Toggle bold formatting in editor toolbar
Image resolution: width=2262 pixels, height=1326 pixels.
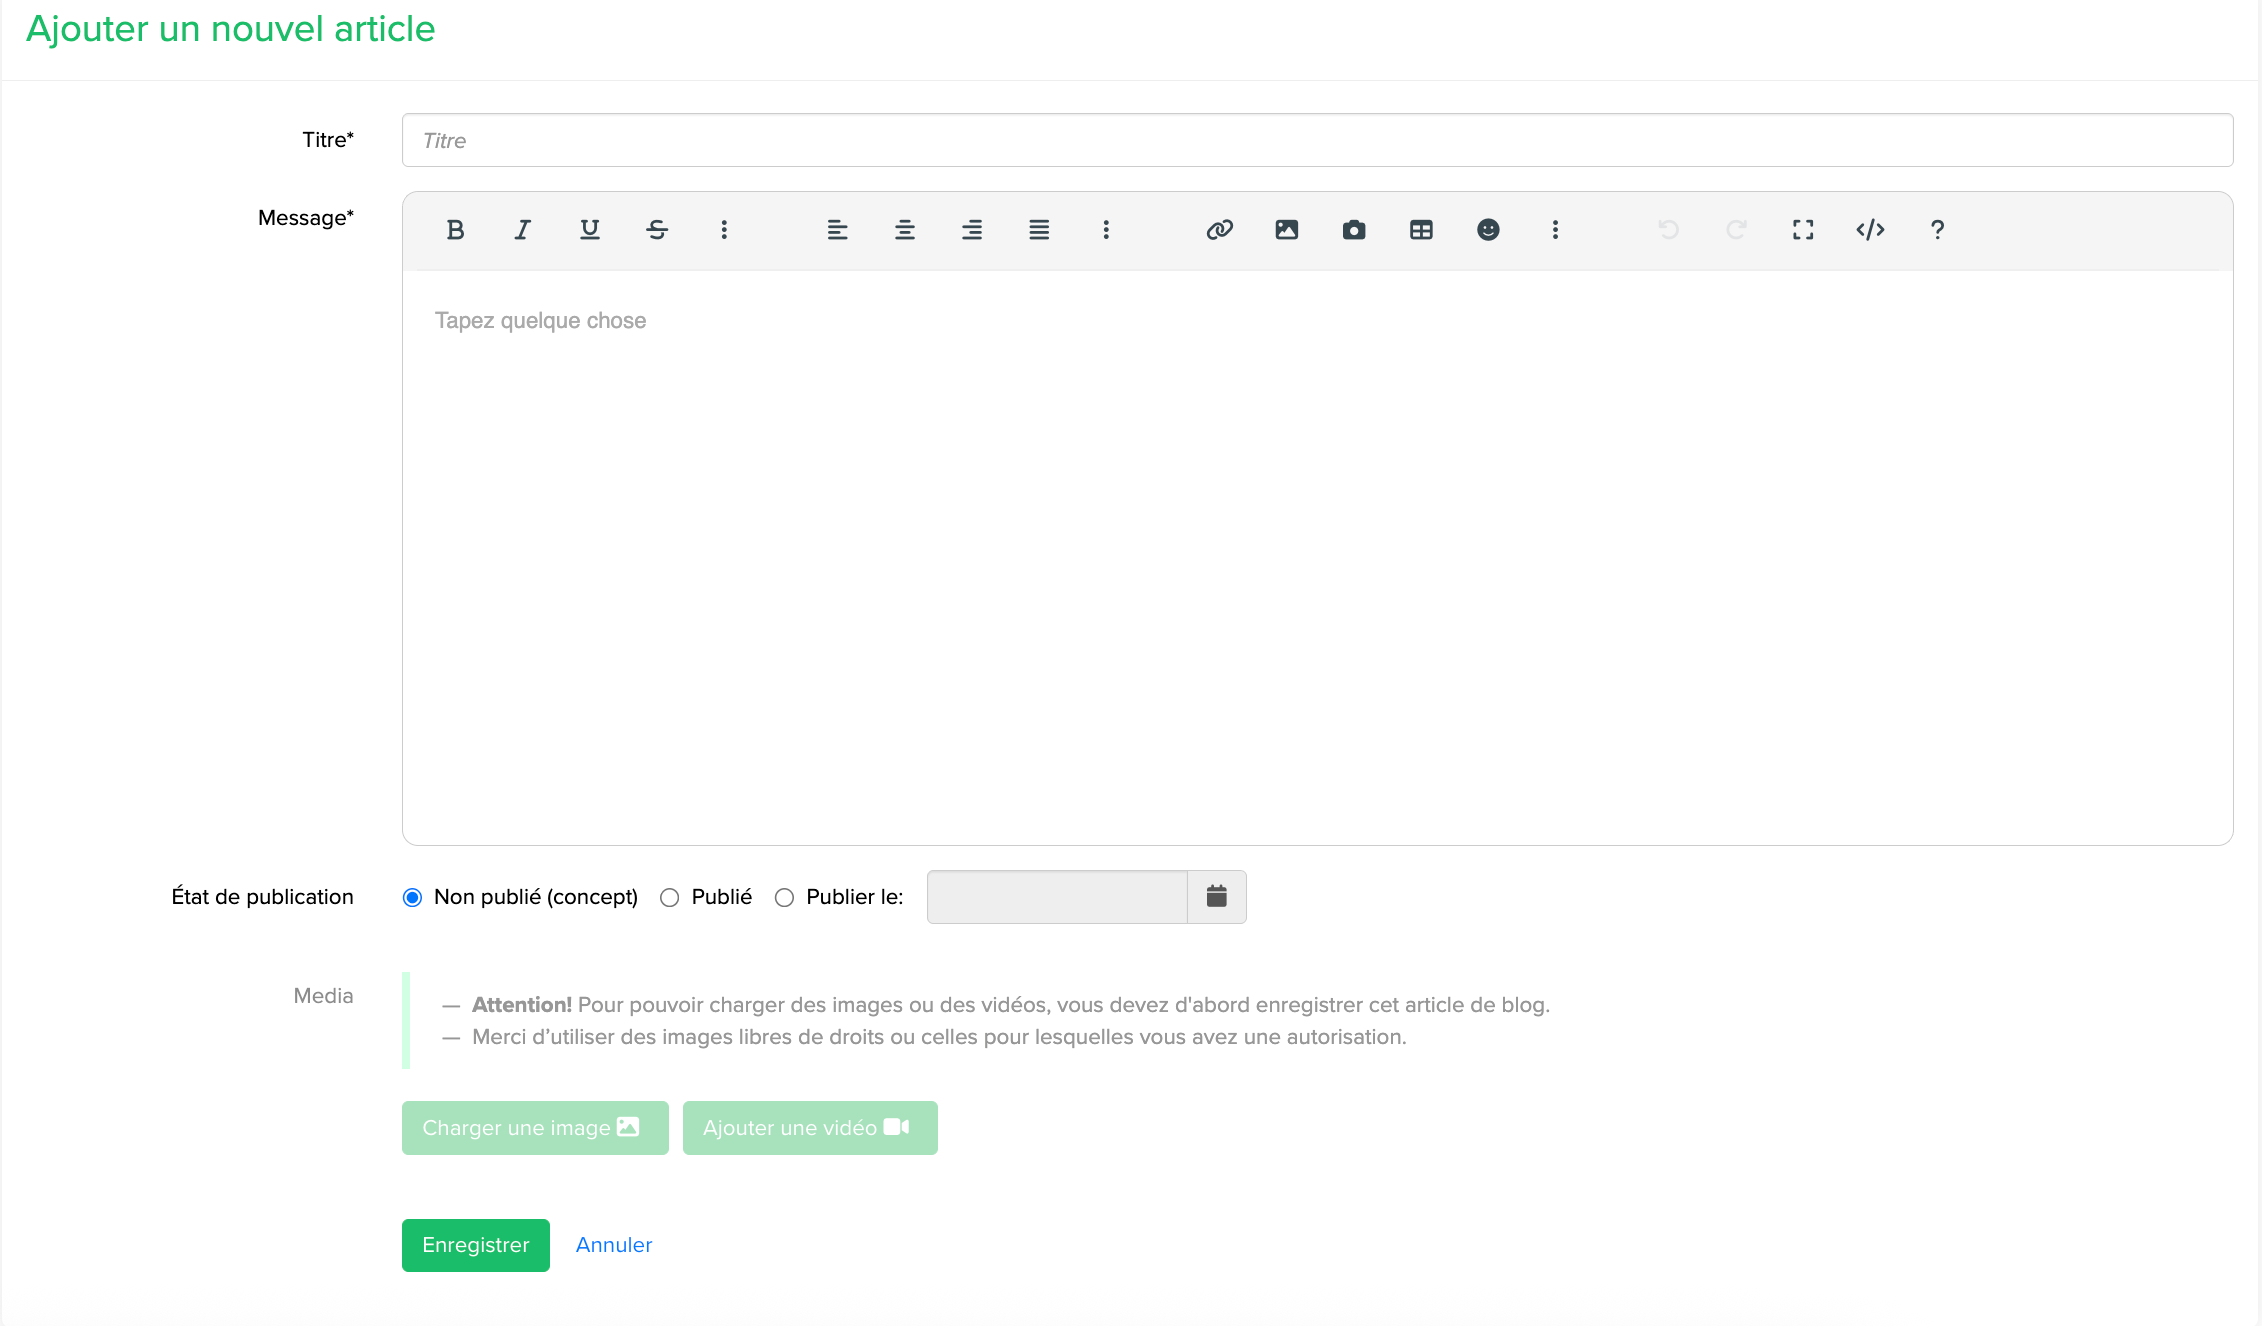(455, 230)
